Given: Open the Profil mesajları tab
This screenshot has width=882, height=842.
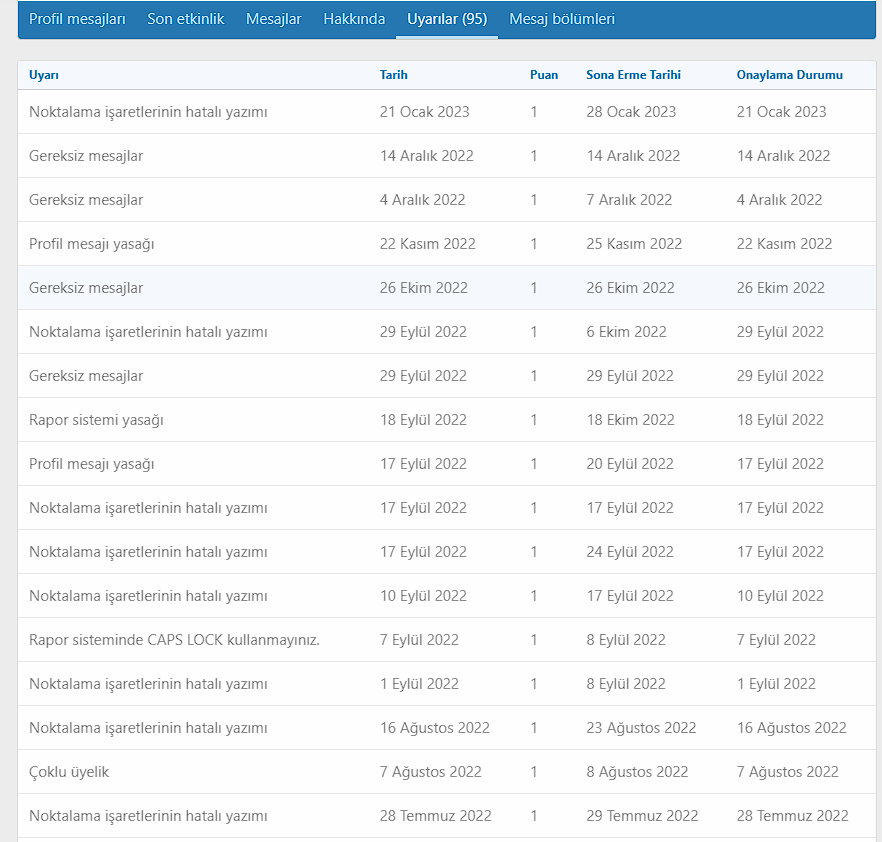Looking at the screenshot, I should pos(77,19).
